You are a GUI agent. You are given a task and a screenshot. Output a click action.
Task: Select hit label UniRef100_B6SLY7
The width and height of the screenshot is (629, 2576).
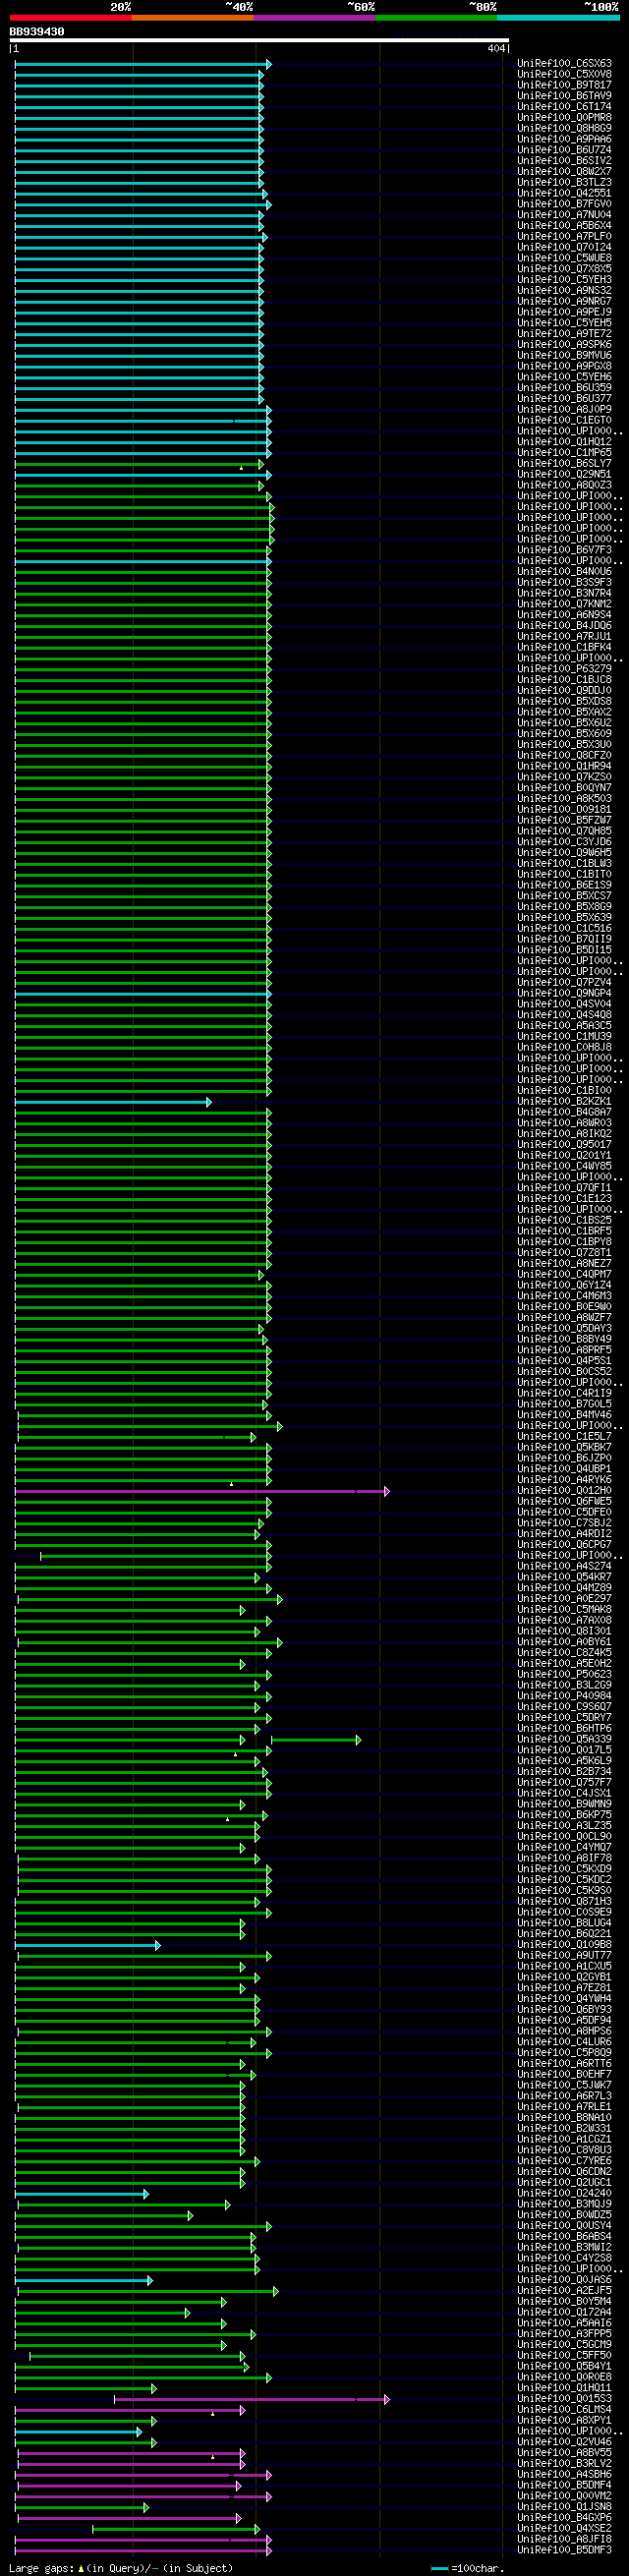(x=564, y=464)
